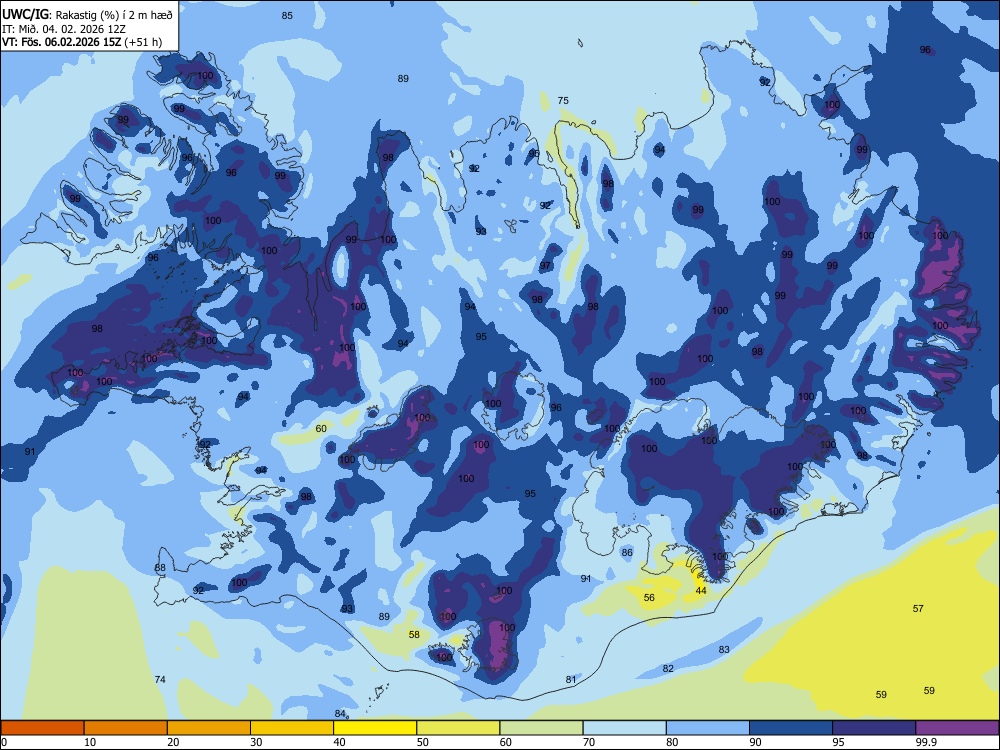
Task: Select the navy 95–99.9 legend swatch
Action: coord(874,728)
